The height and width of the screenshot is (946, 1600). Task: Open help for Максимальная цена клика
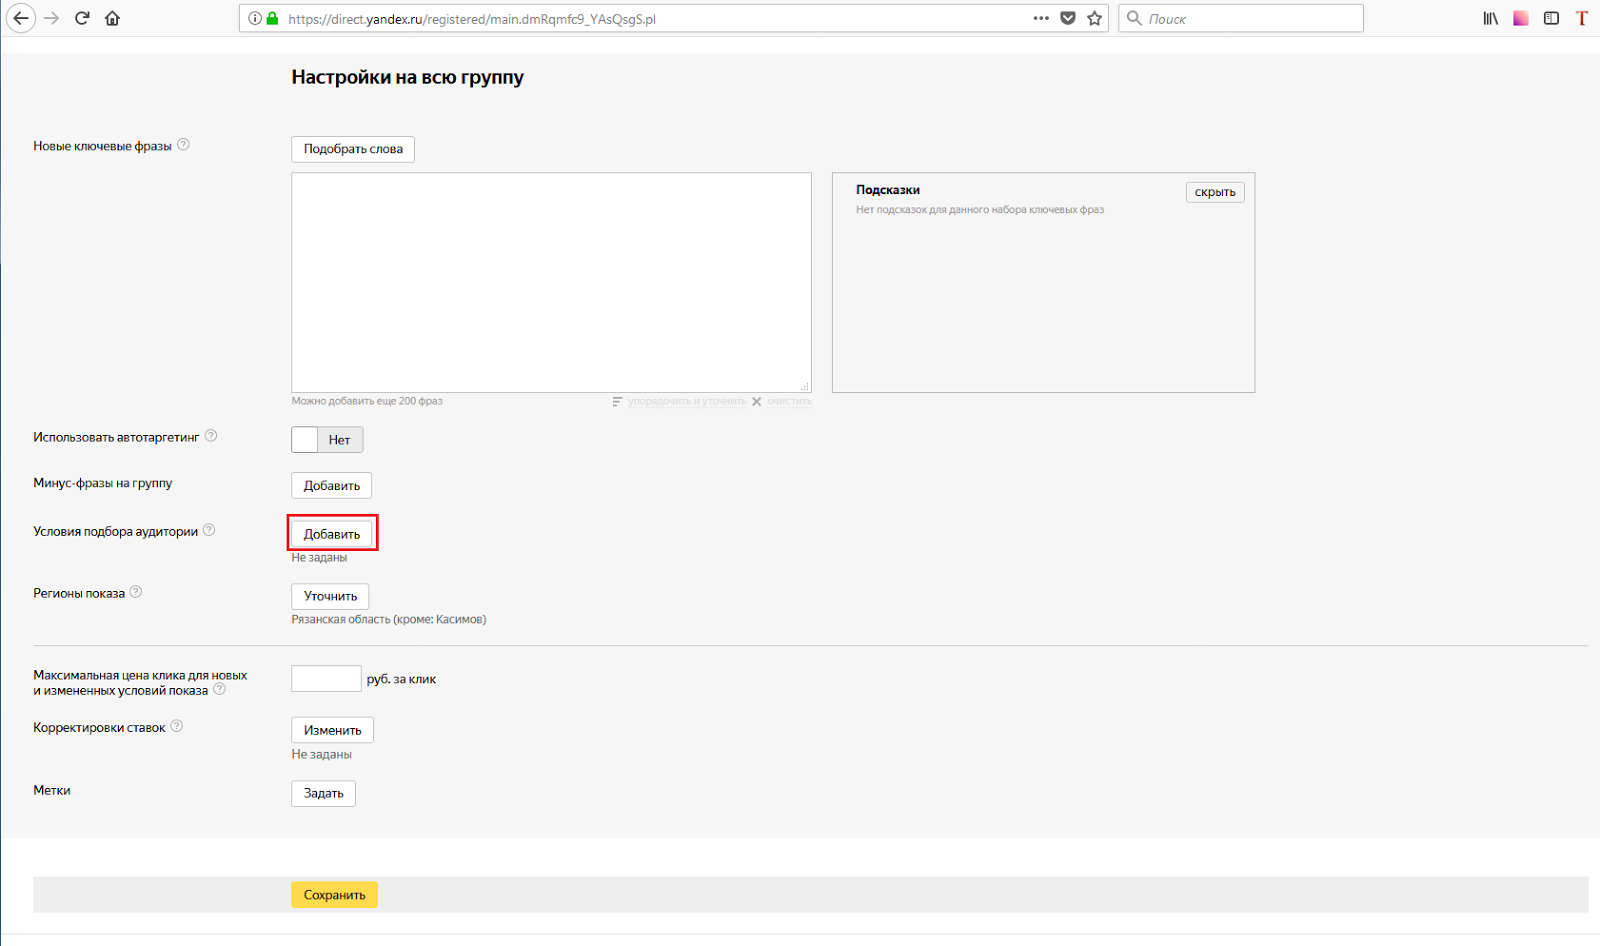click(x=220, y=689)
